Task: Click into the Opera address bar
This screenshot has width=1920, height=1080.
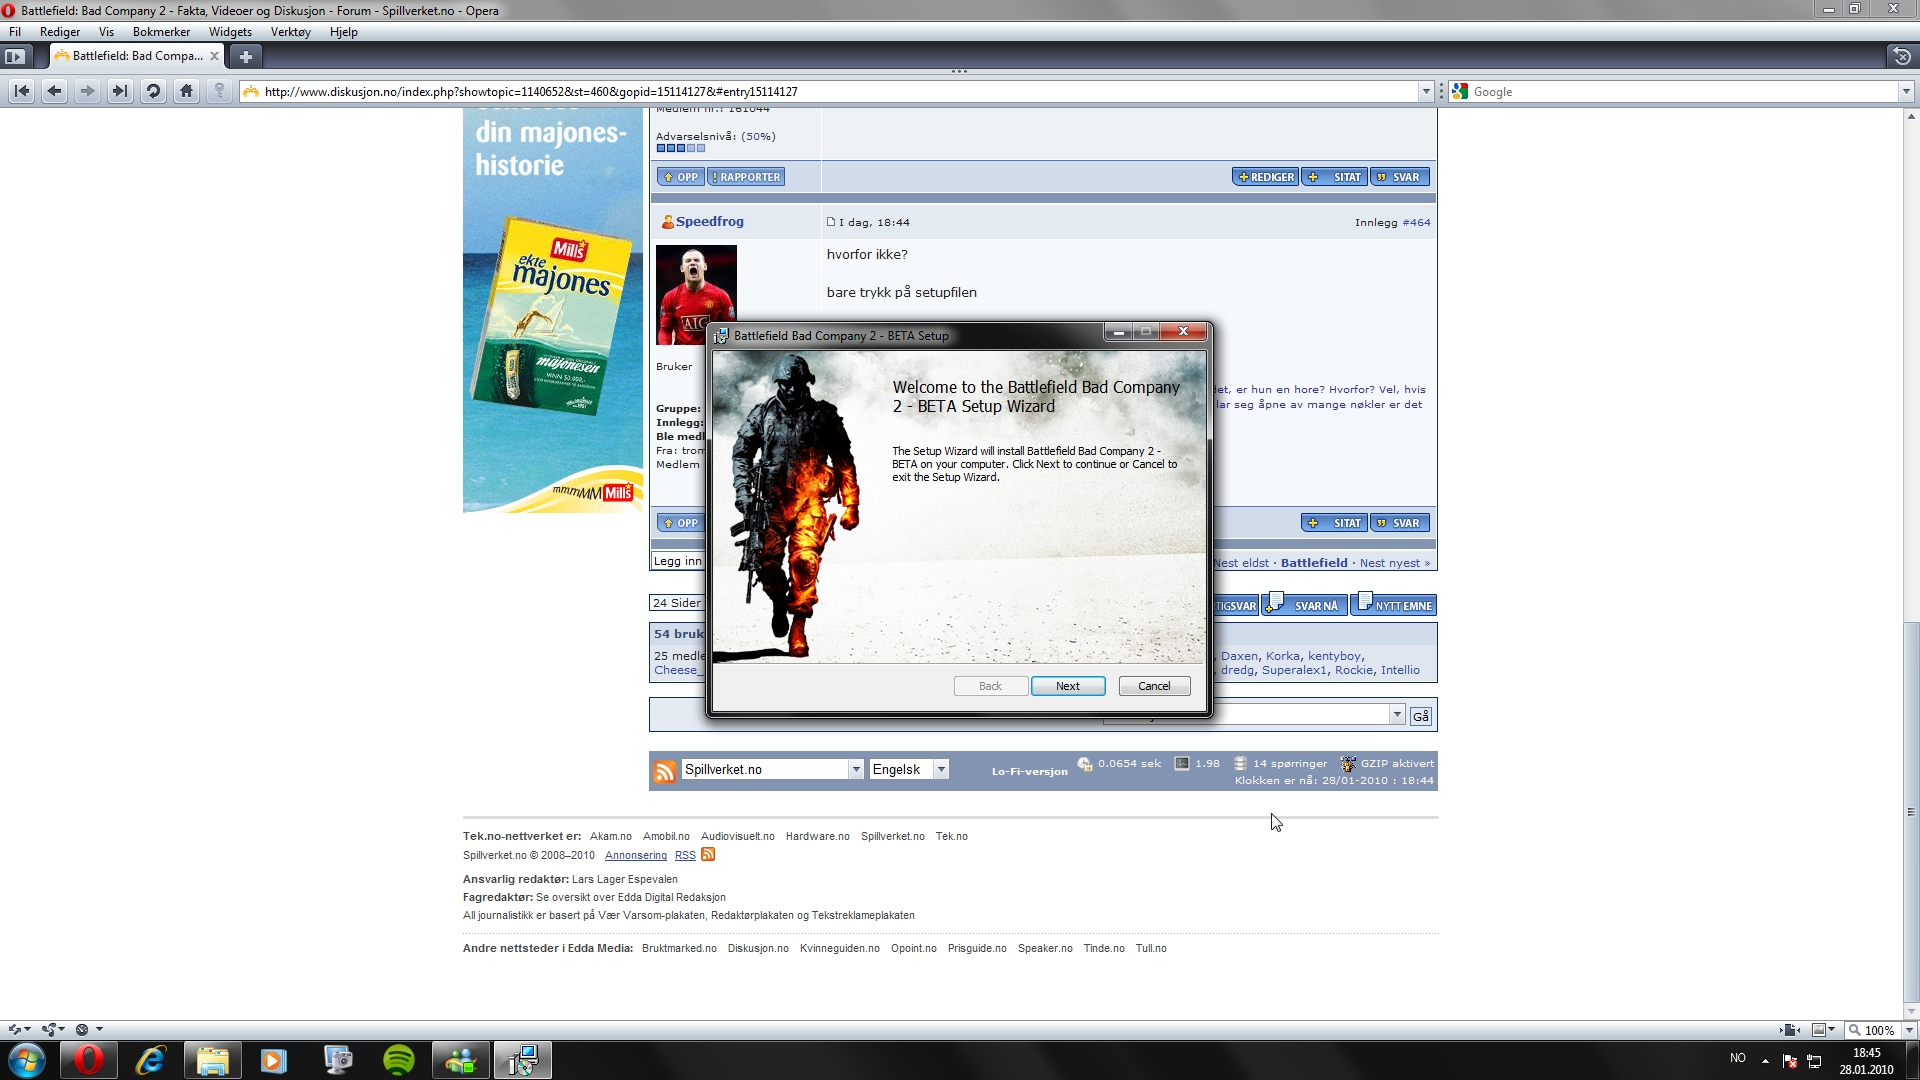Action: pos(838,91)
